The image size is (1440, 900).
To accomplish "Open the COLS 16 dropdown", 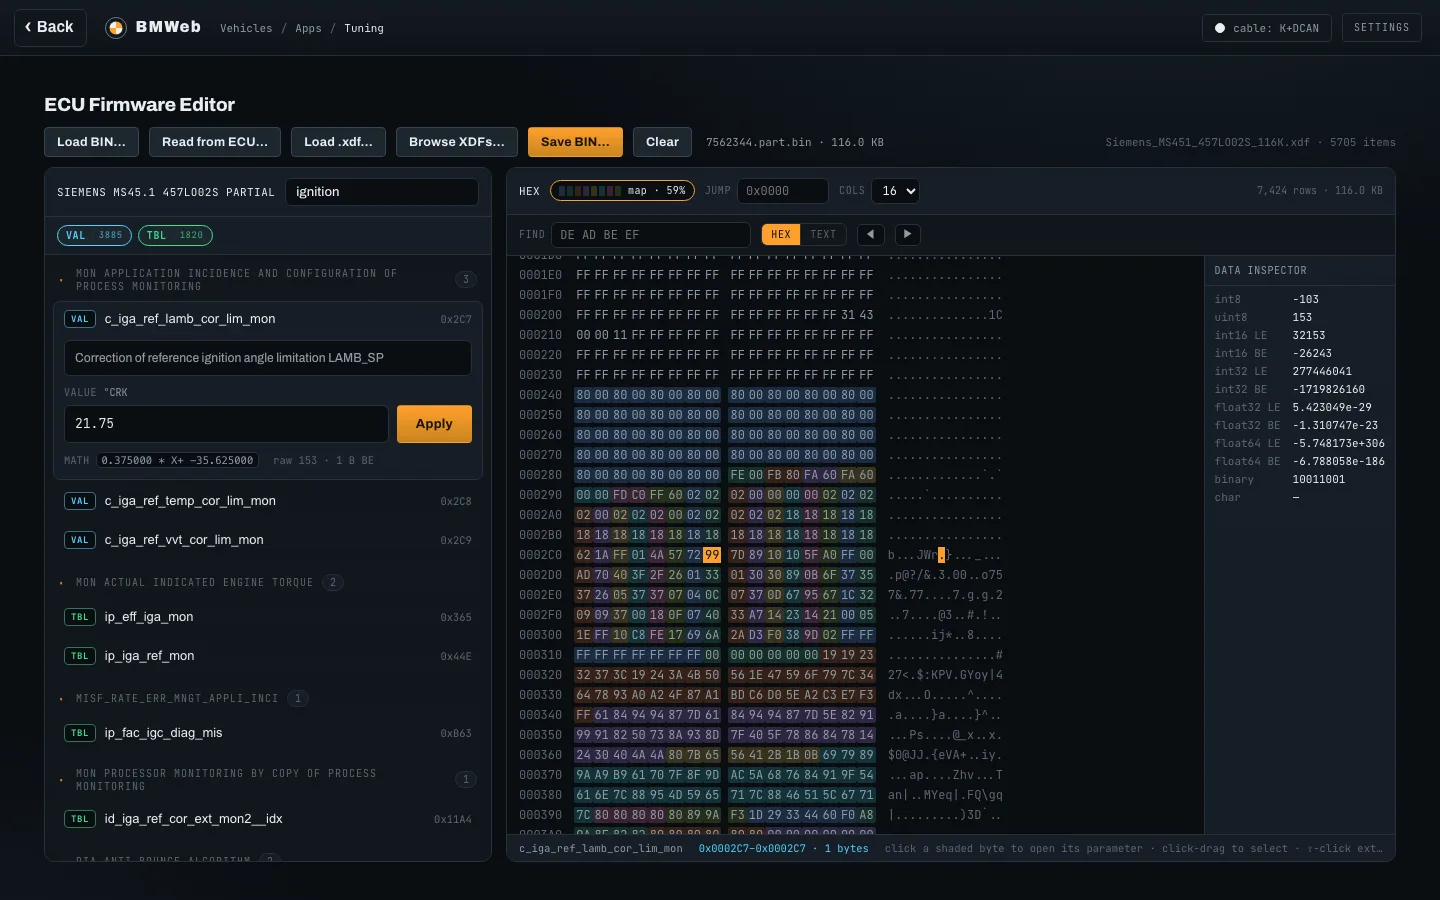I will [x=895, y=190].
